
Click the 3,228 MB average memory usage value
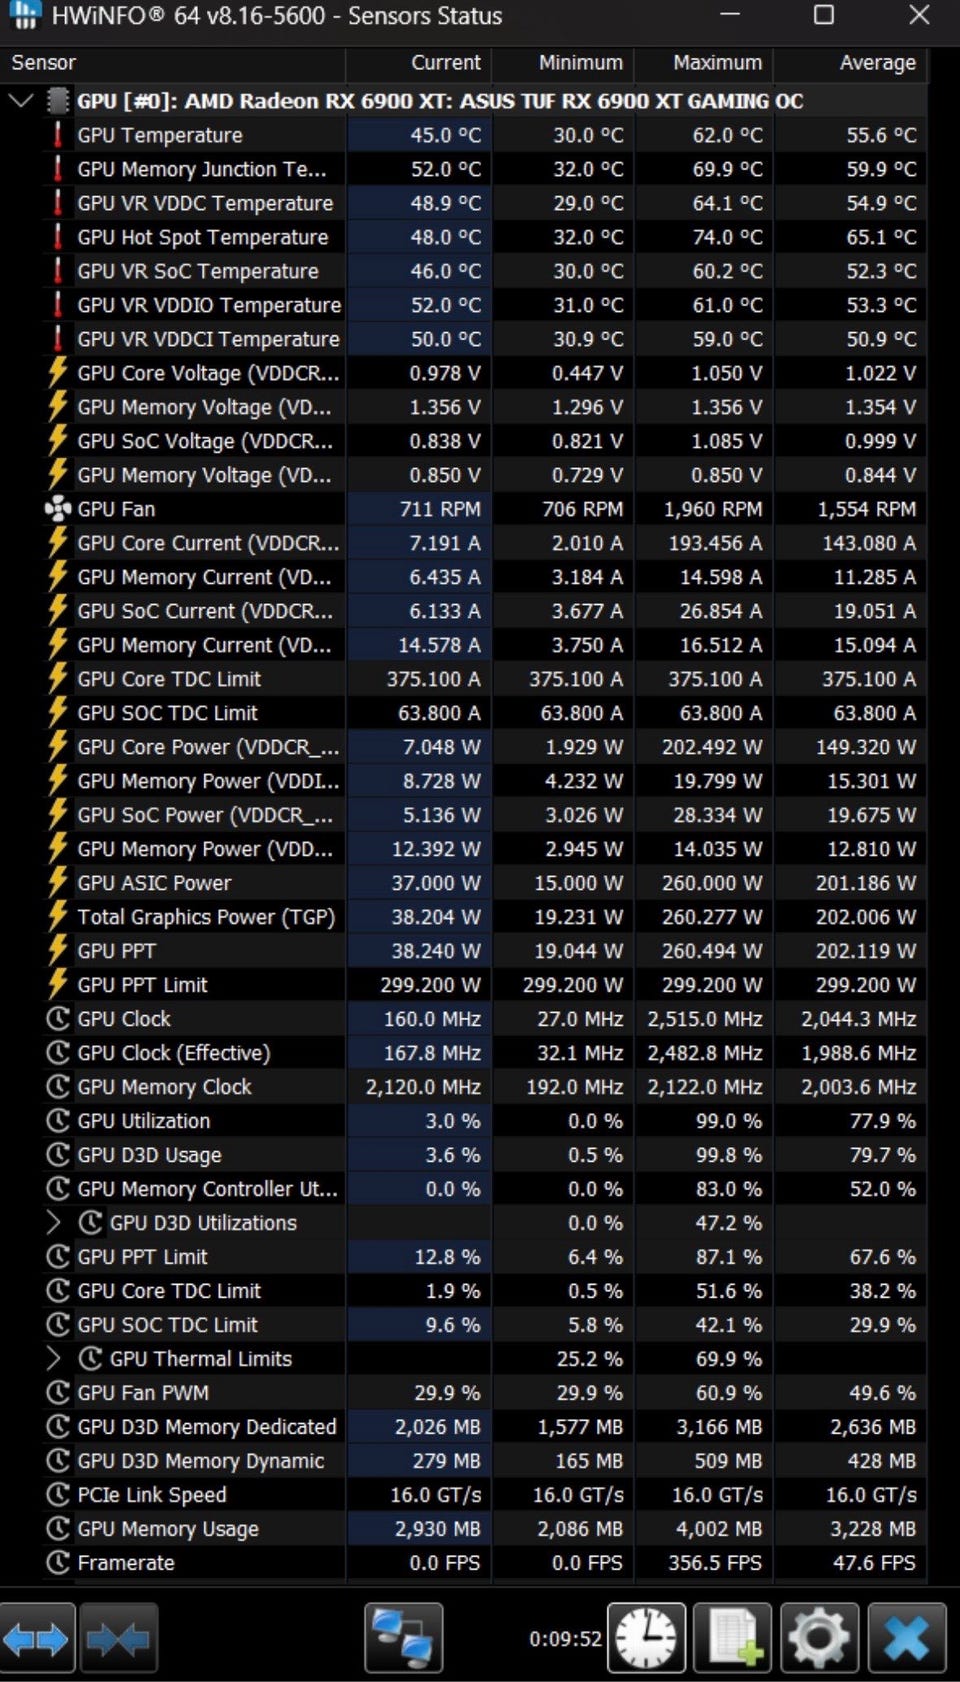pos(873,1529)
